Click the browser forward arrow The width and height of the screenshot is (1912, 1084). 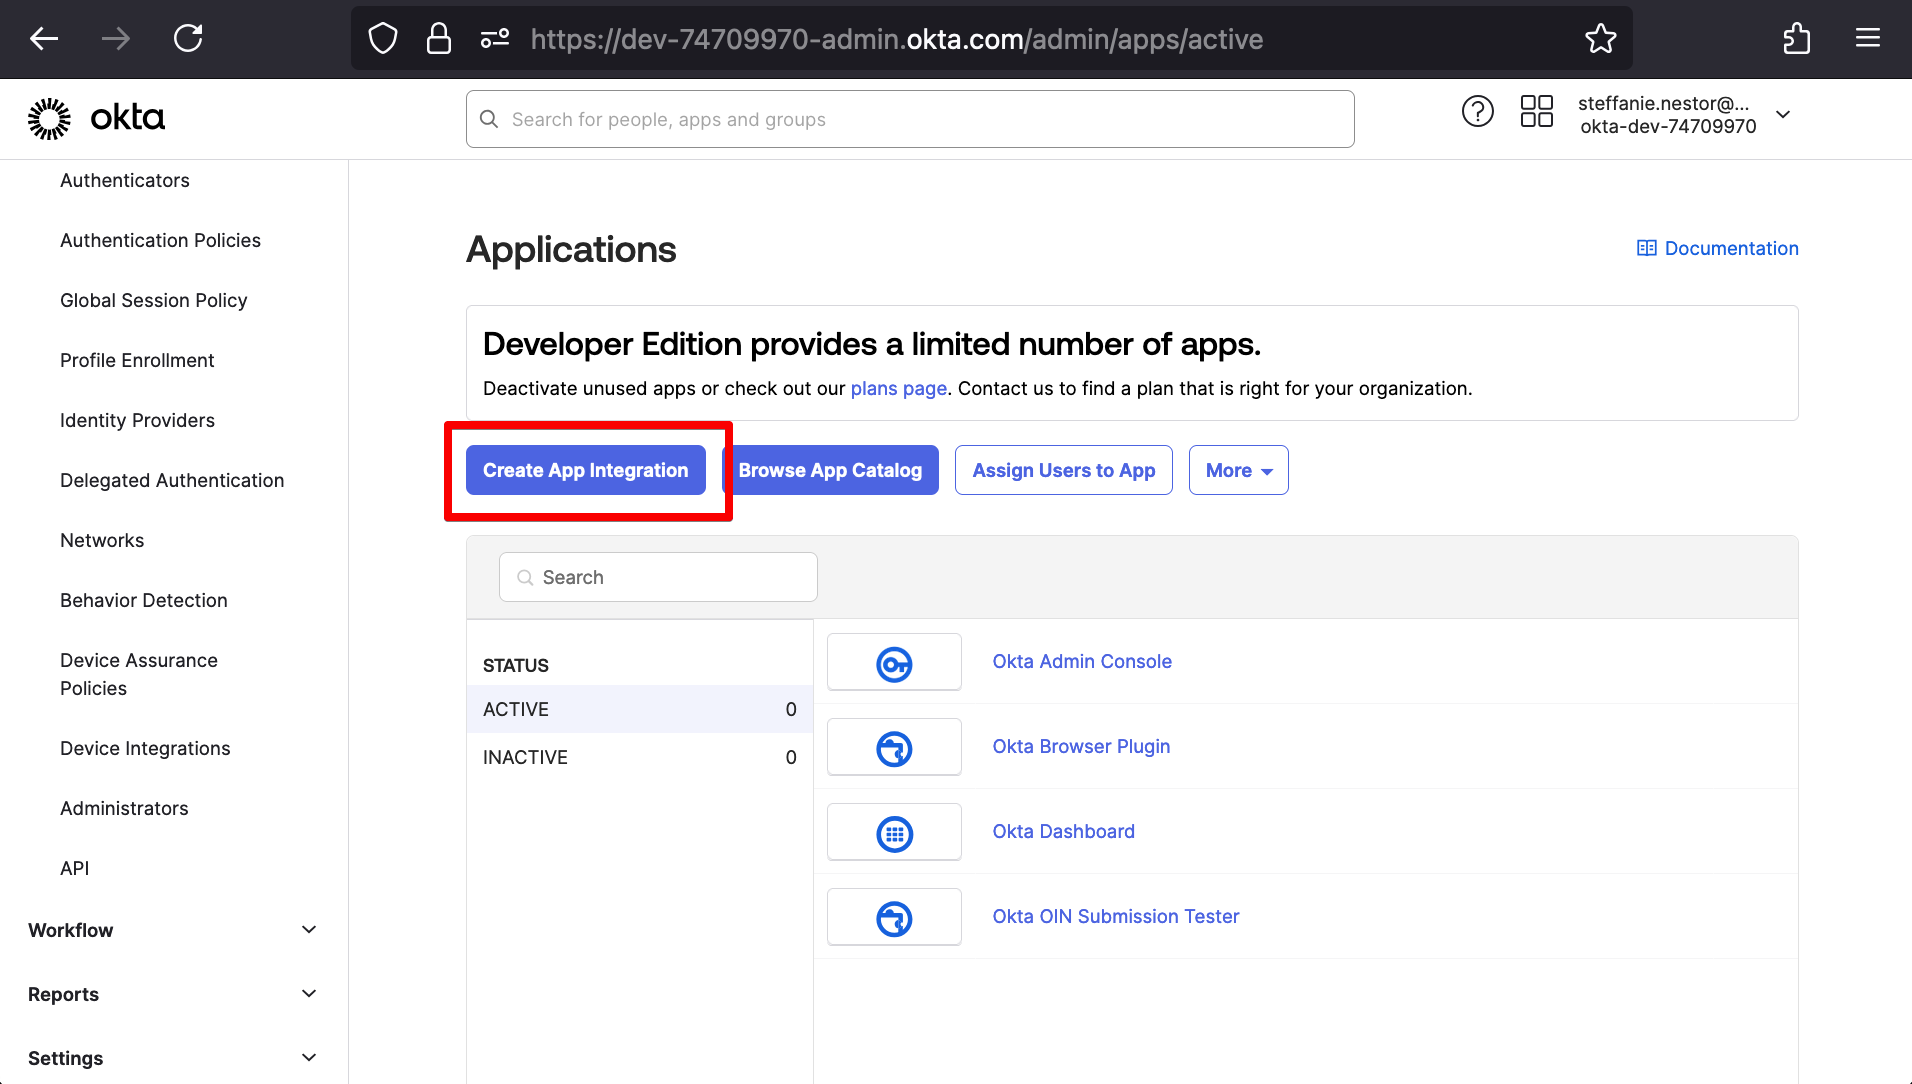(116, 39)
